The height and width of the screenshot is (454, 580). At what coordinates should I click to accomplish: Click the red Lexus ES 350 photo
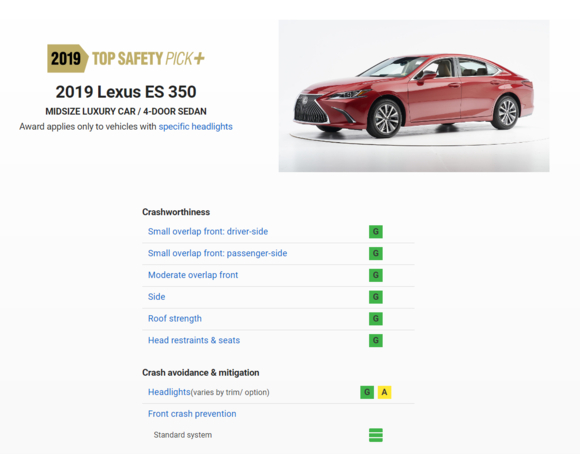(x=414, y=96)
